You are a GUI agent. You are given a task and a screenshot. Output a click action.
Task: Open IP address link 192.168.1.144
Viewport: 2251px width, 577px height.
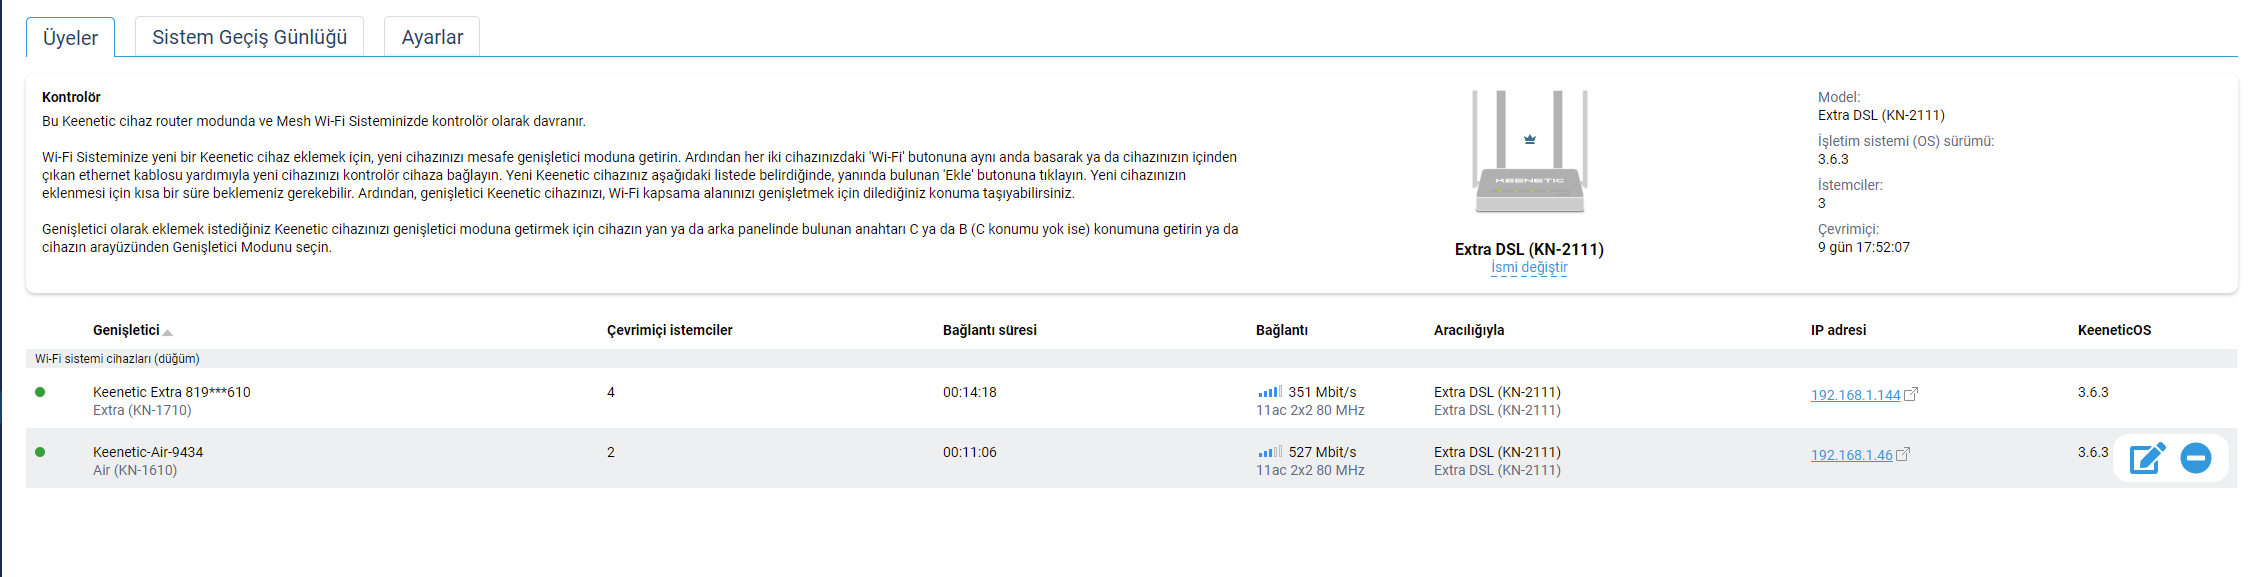[1855, 395]
